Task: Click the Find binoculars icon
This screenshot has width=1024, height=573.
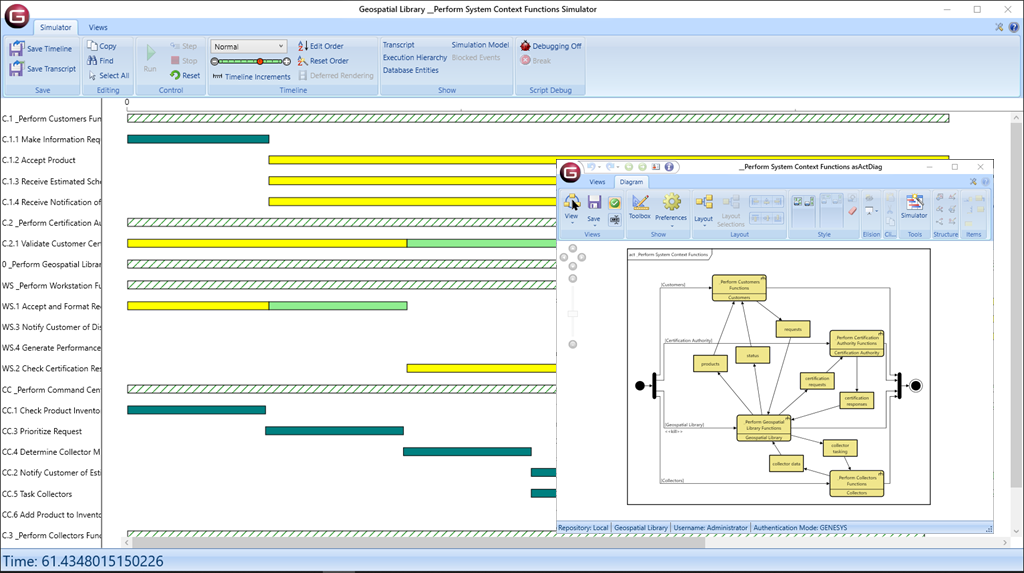Action: [93, 61]
